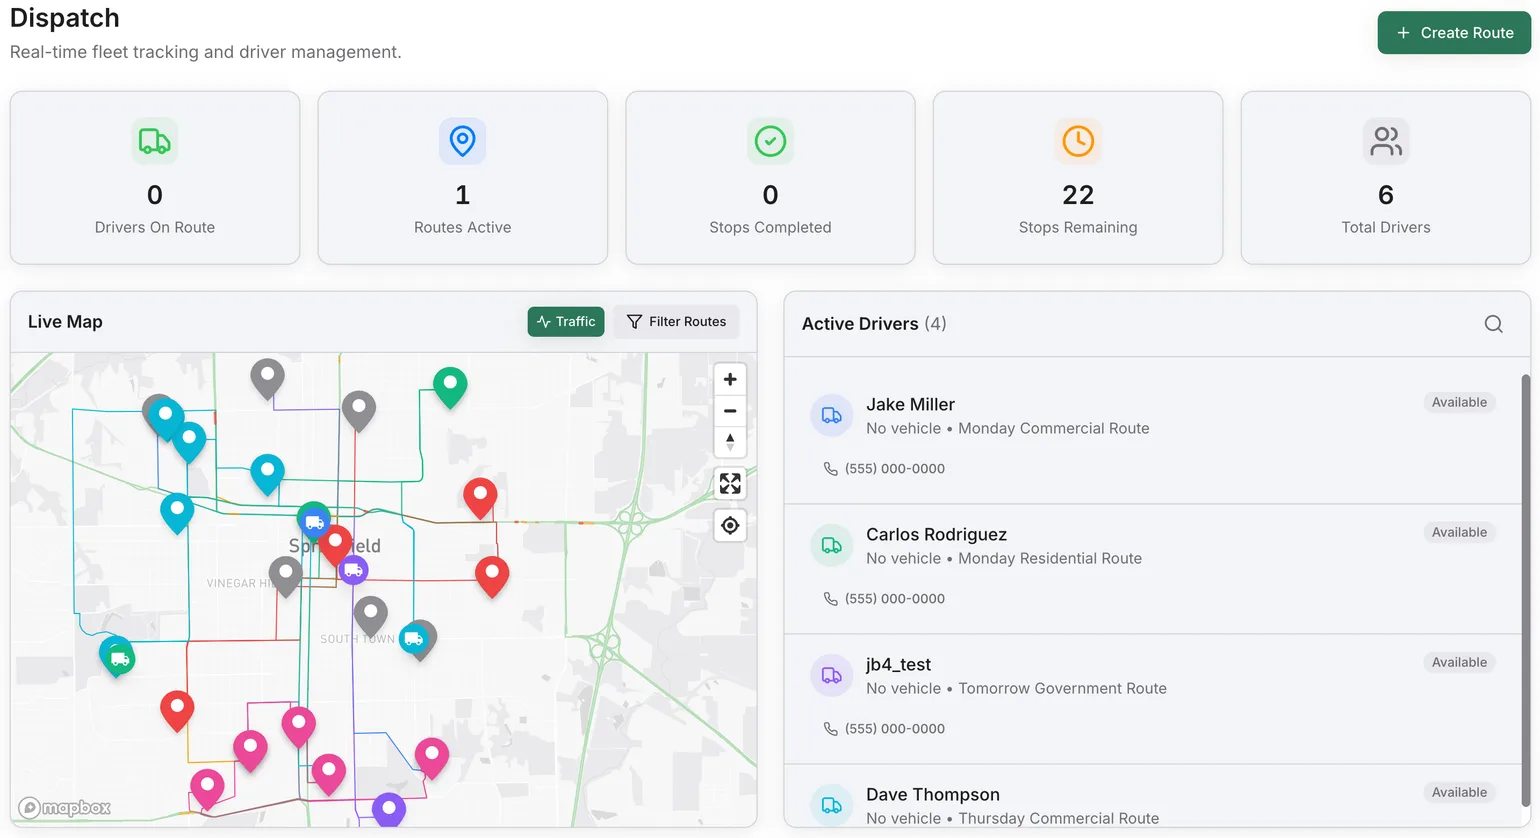The width and height of the screenshot is (1540, 838).
Task: Zoom in on the live map
Action: pos(730,380)
